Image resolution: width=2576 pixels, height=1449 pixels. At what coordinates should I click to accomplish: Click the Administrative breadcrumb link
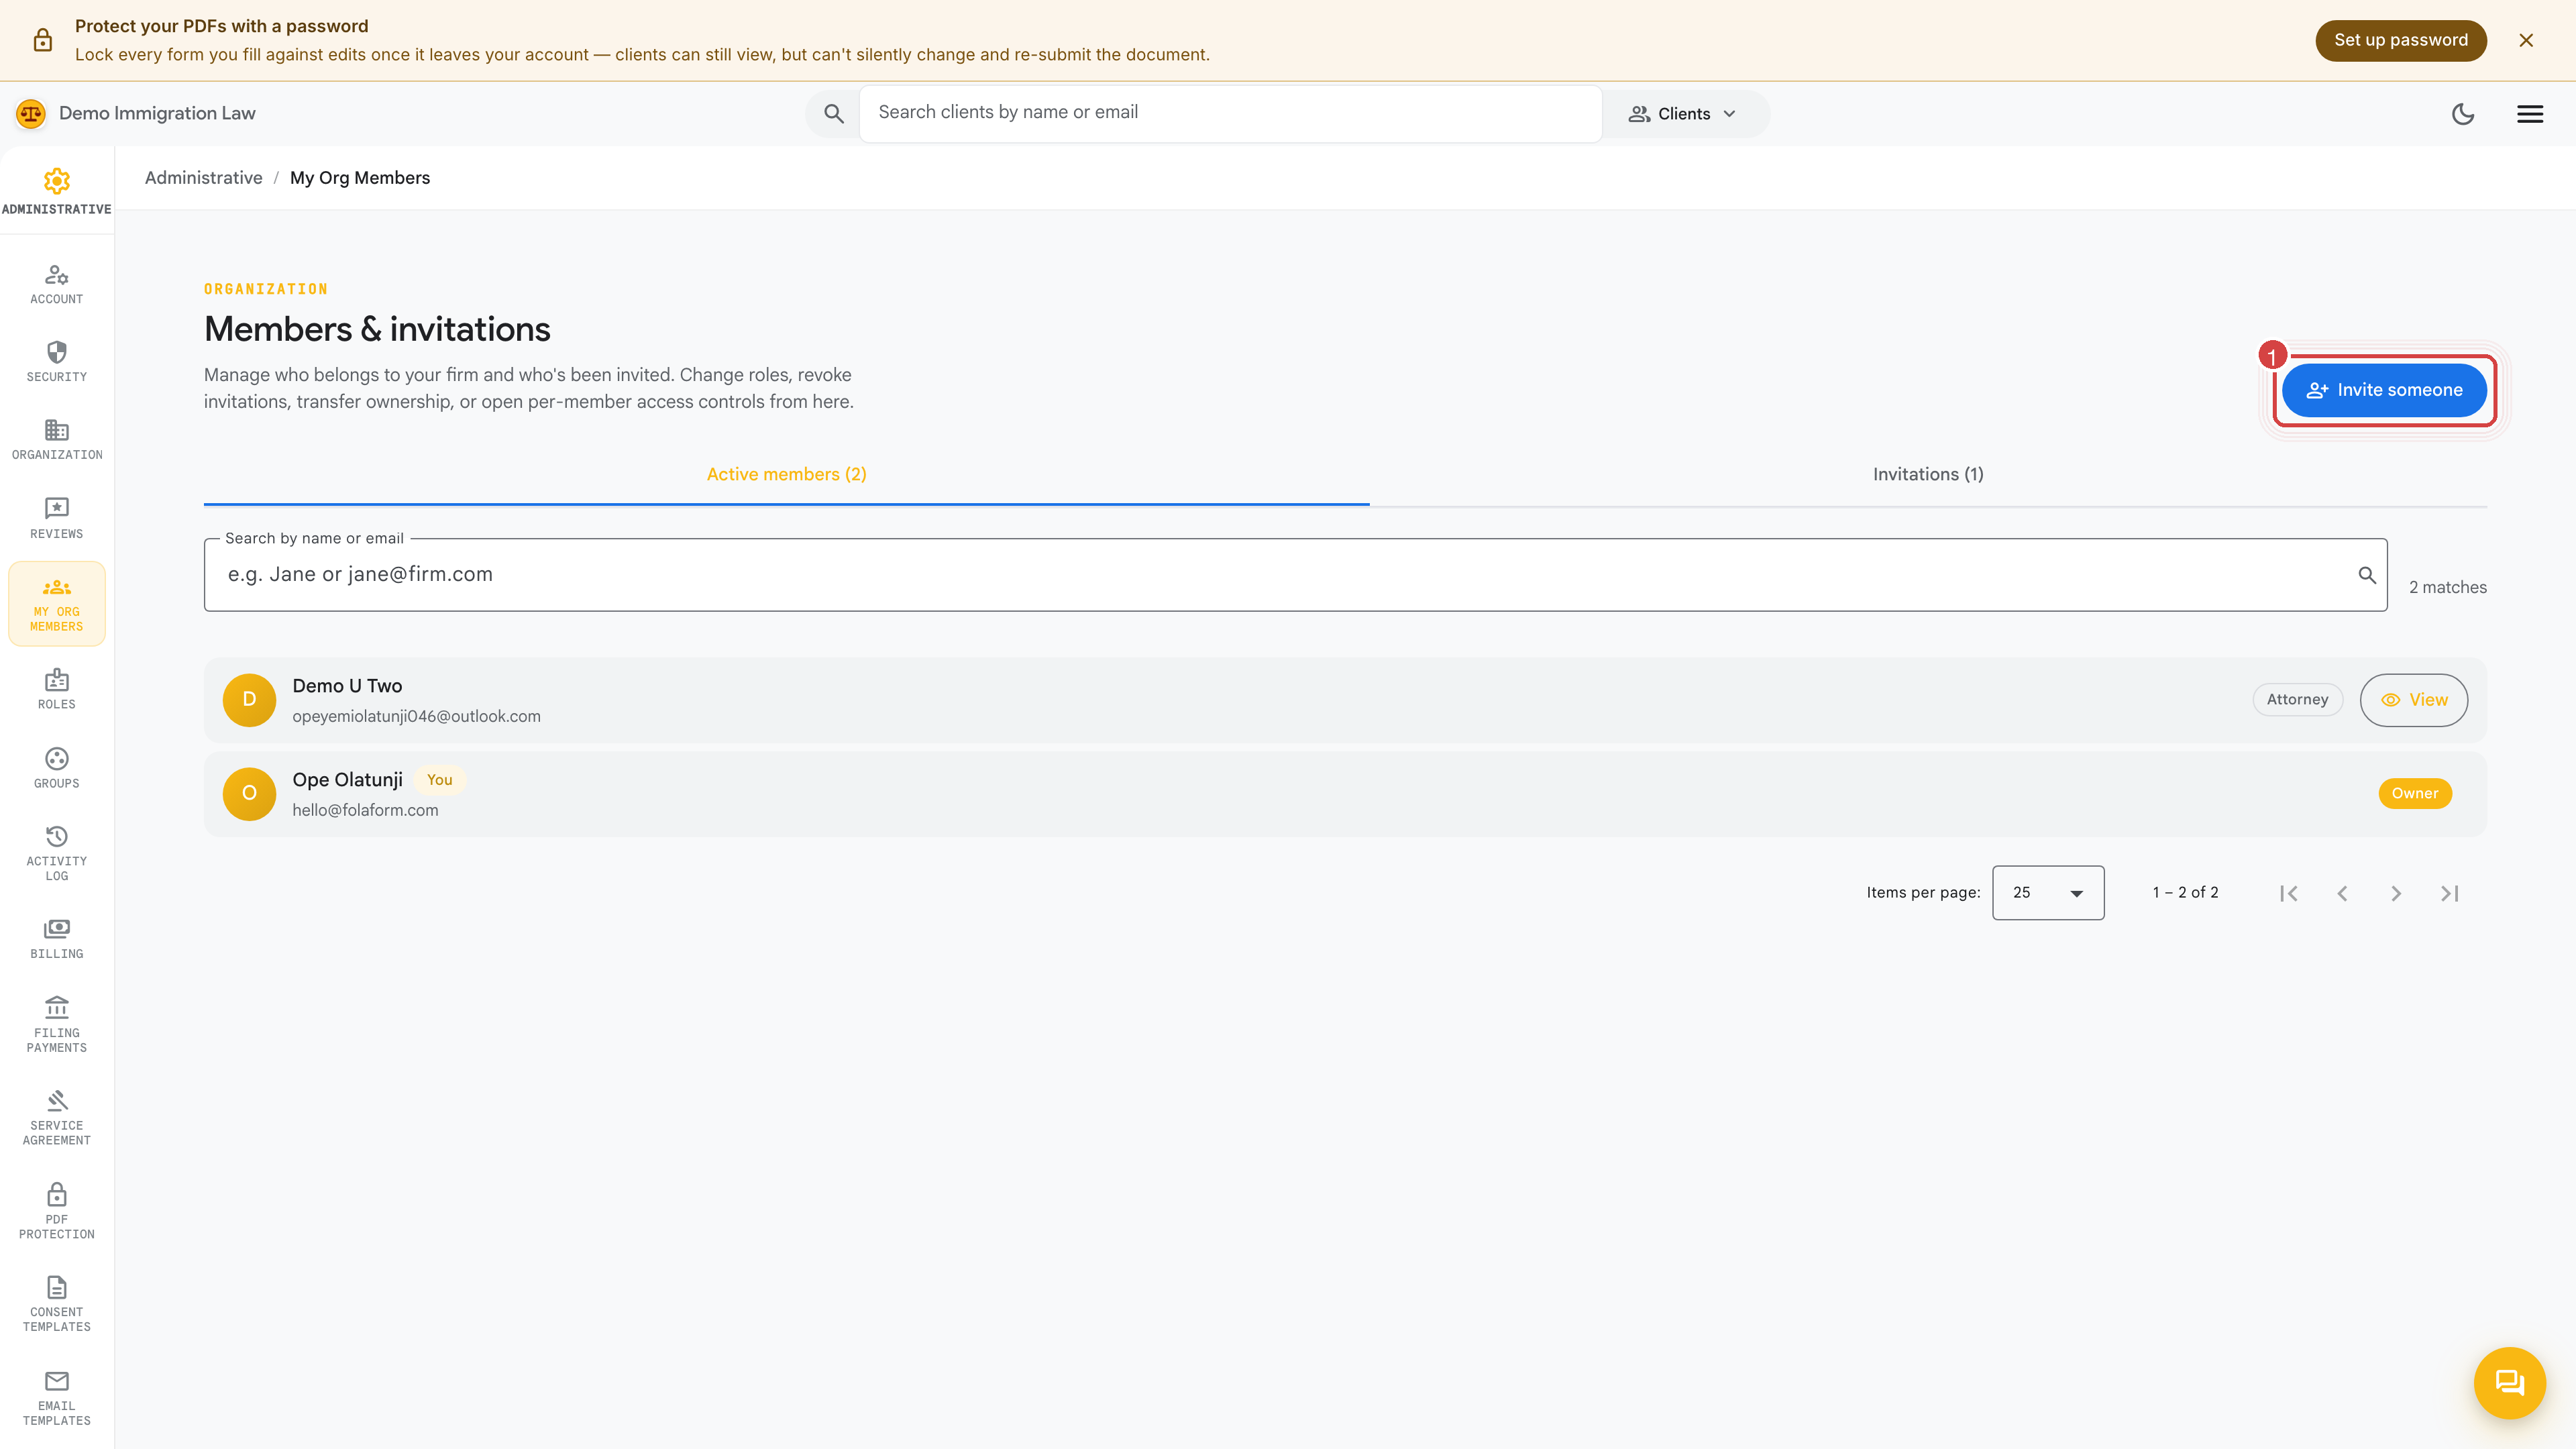pos(204,178)
